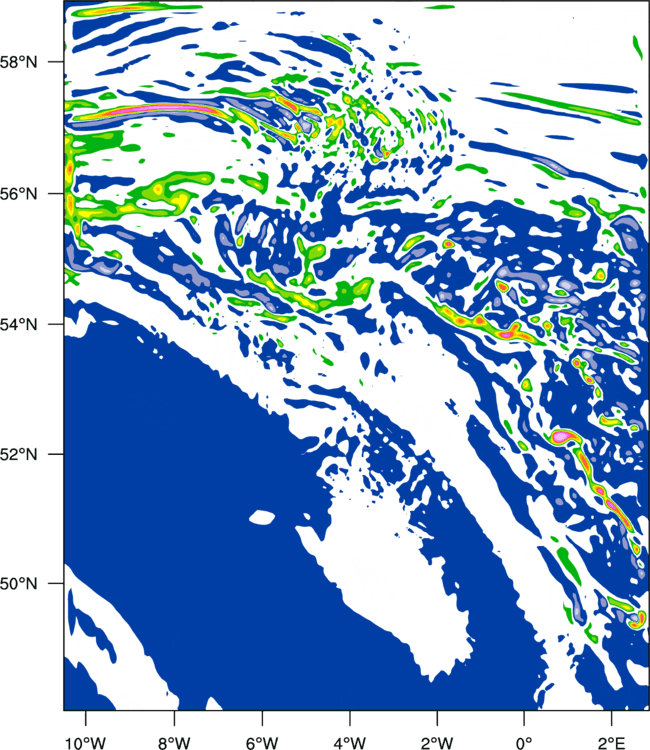Click the 10°W longitude label
This screenshot has width=650, height=750.
[86, 743]
